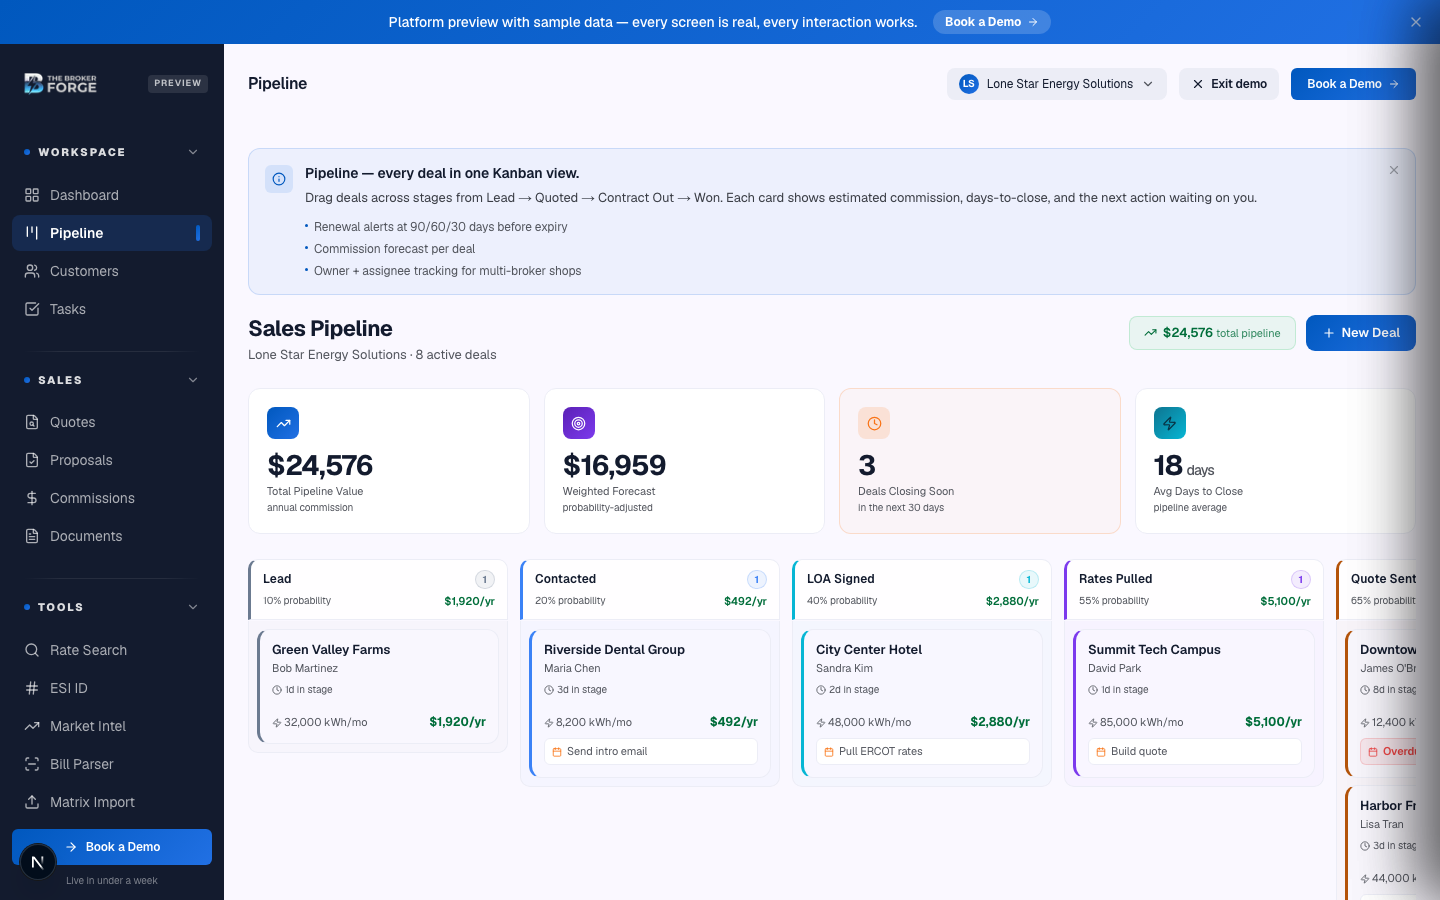Click the Build quote action
Screen dimensions: 1440x900
(x=1195, y=752)
